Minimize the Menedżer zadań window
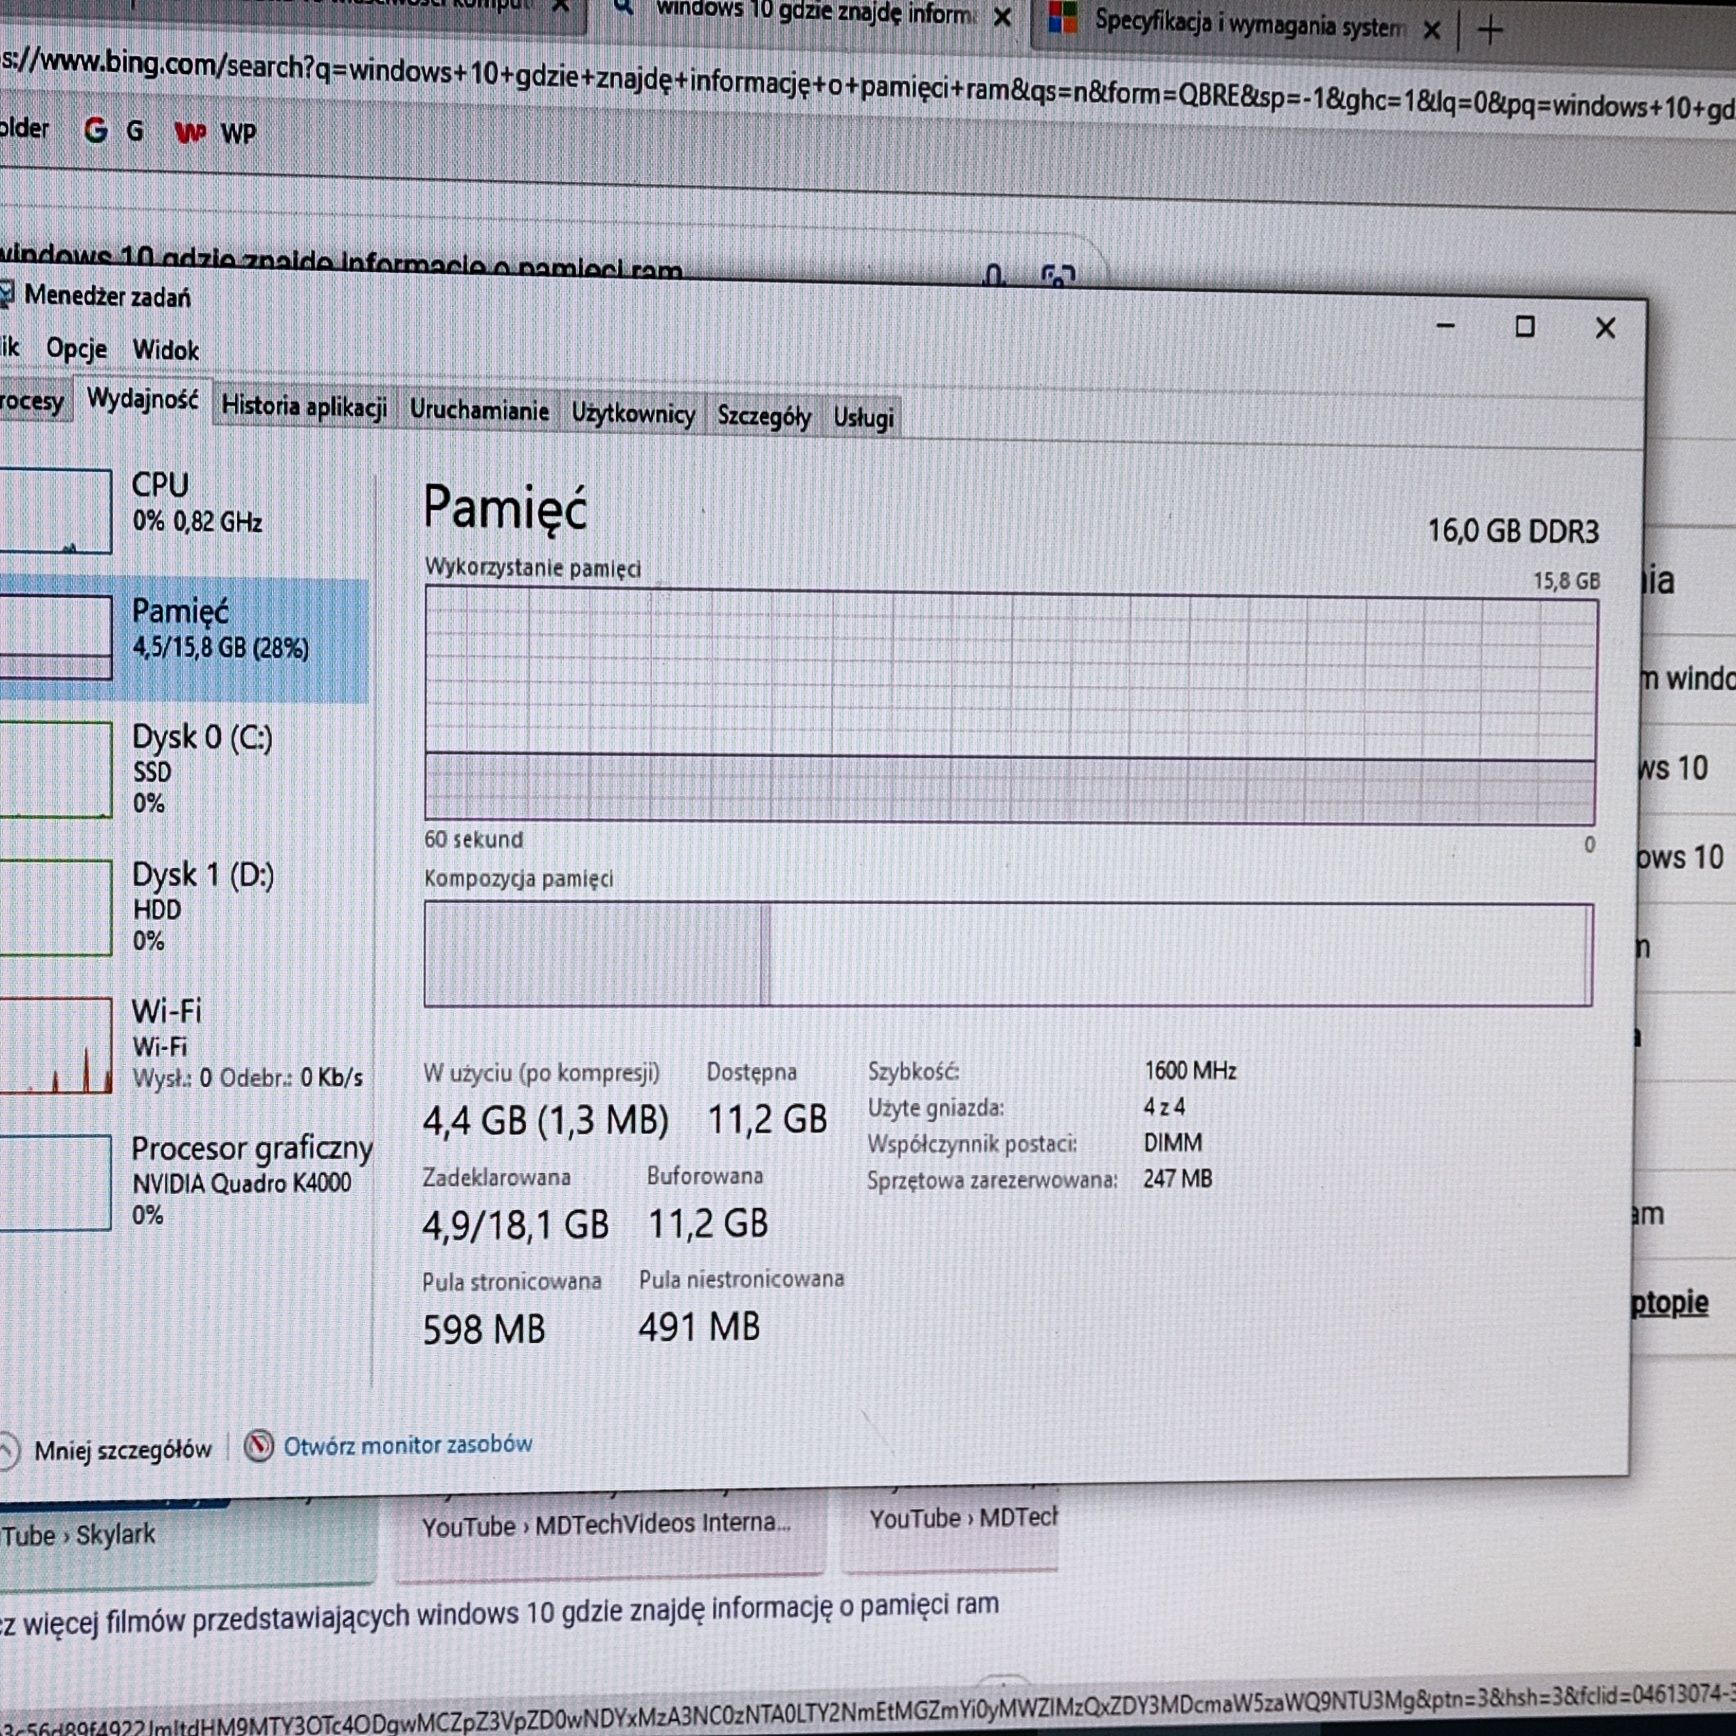 1445,325
